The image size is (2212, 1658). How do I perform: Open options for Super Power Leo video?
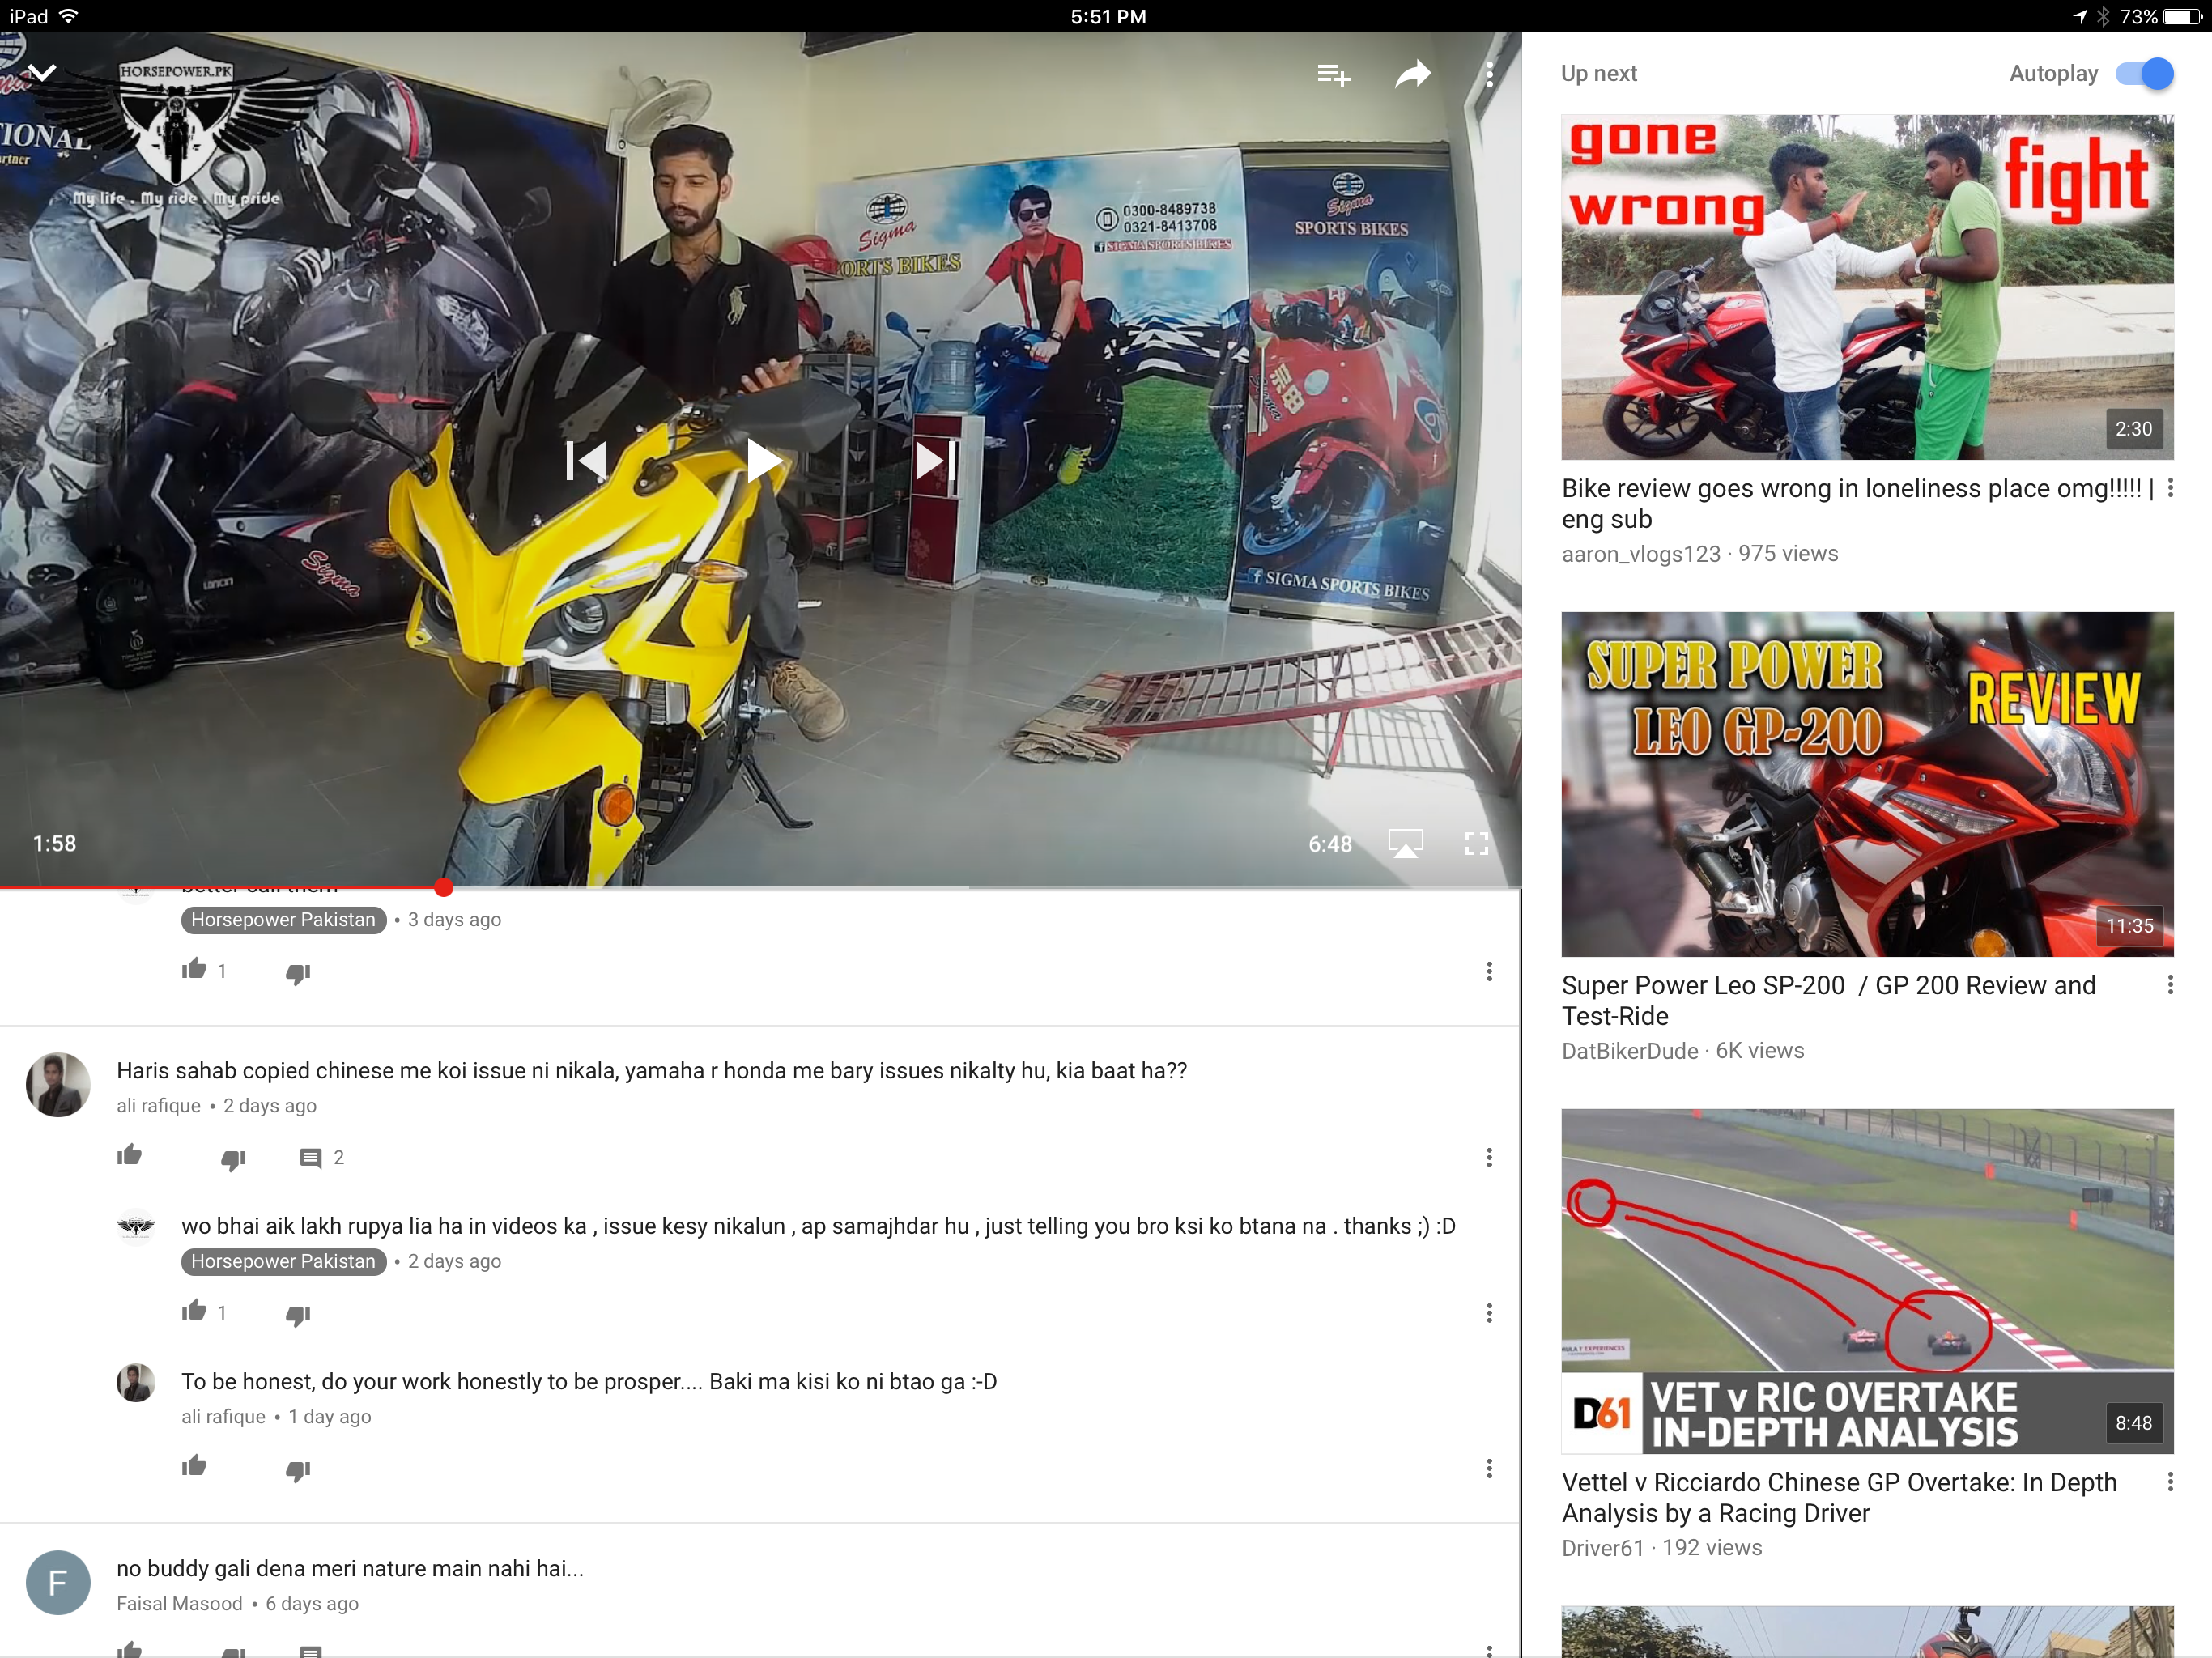click(2170, 985)
